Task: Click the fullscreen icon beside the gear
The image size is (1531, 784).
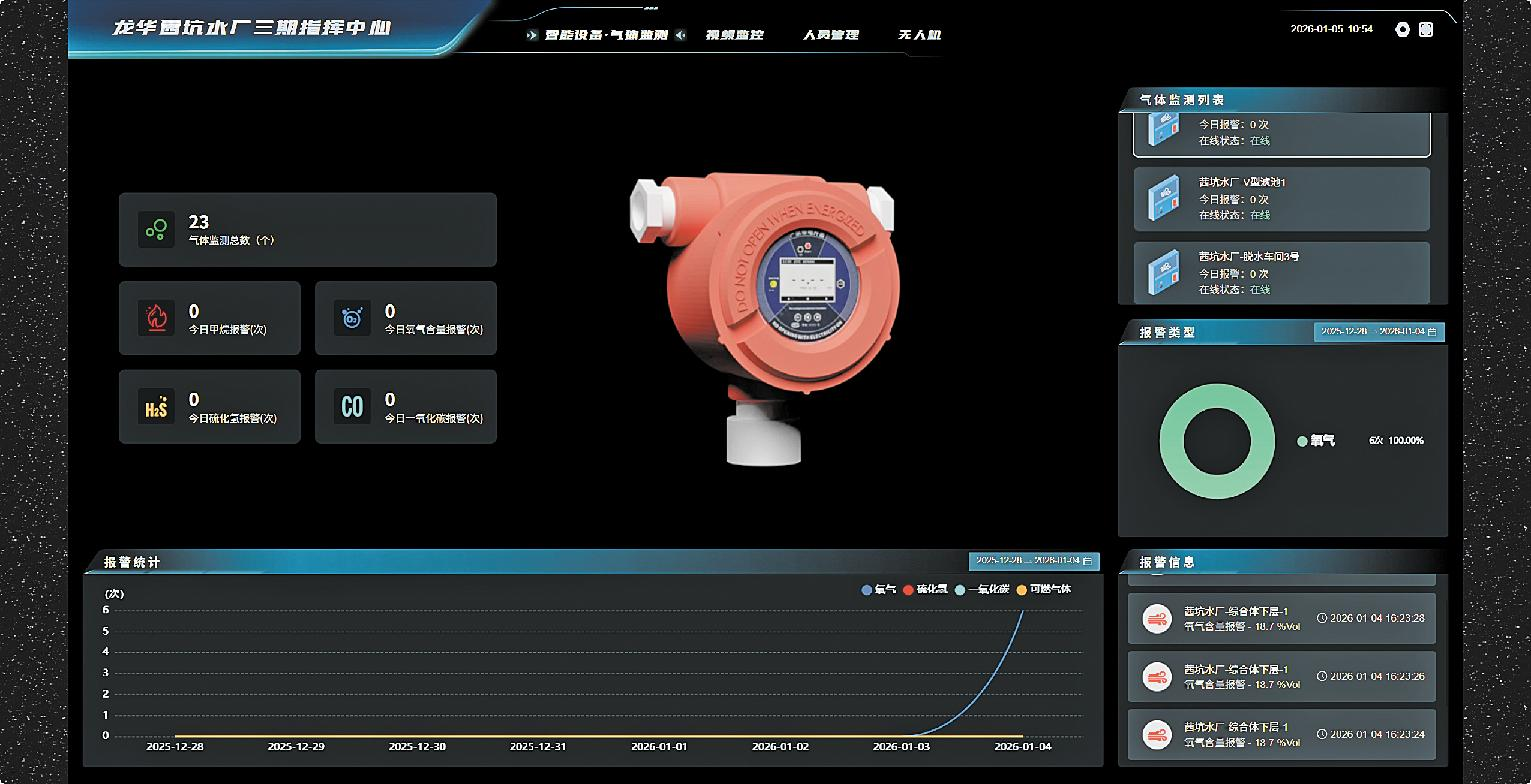Action: tap(1426, 30)
